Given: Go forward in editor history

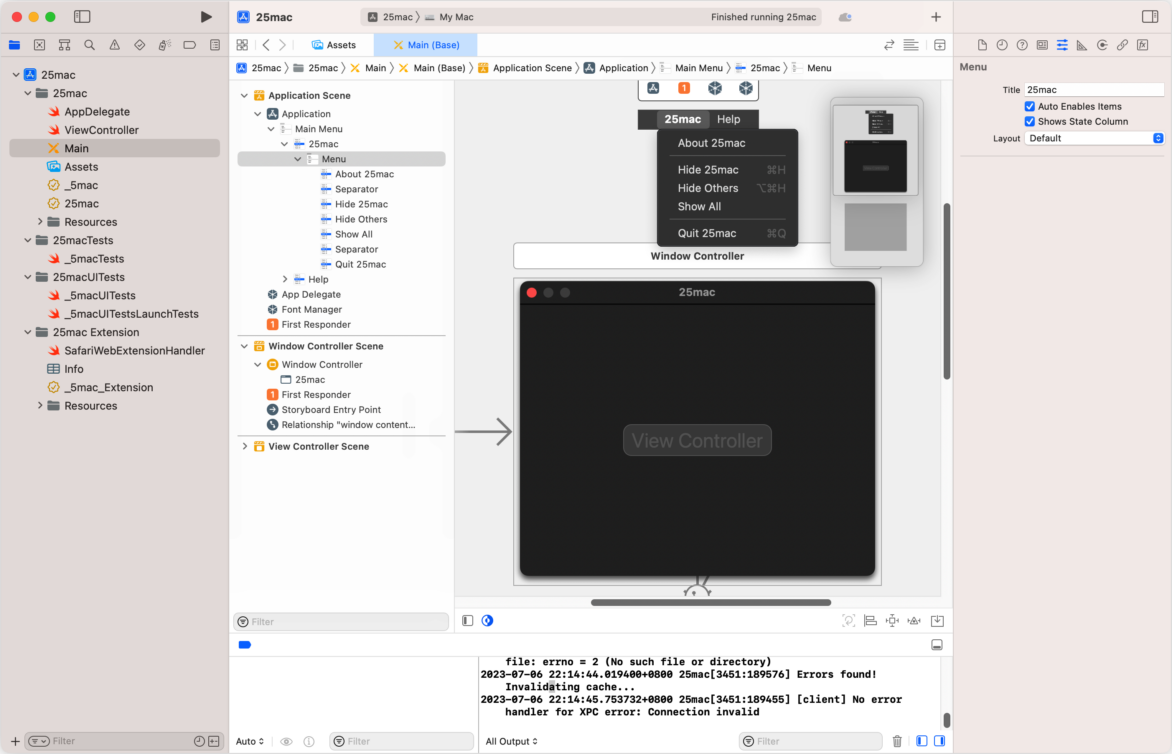Looking at the screenshot, I should 283,45.
